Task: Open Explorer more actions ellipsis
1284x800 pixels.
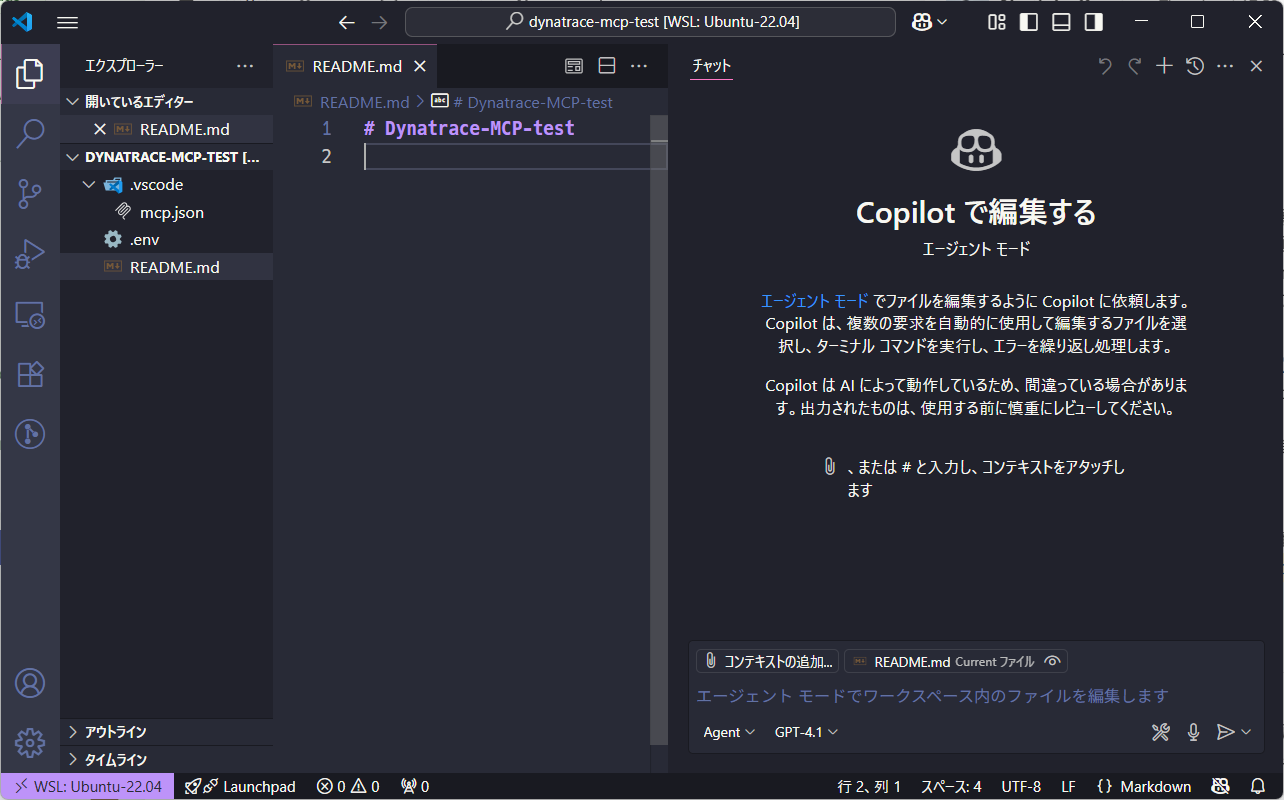Action: [x=245, y=66]
